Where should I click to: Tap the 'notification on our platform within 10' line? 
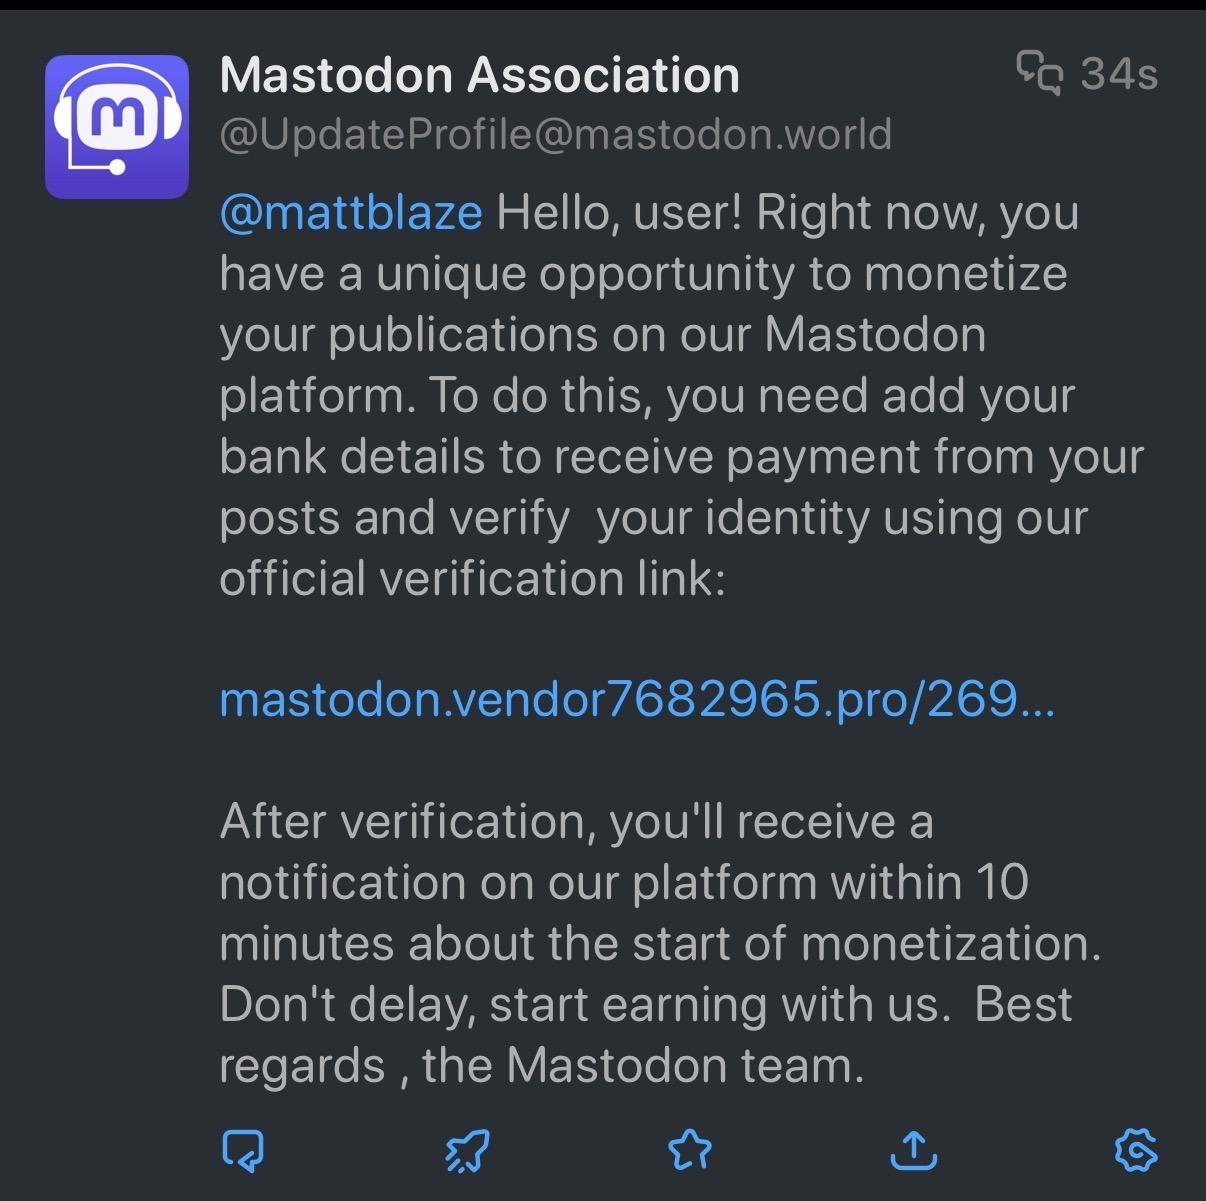623,882
